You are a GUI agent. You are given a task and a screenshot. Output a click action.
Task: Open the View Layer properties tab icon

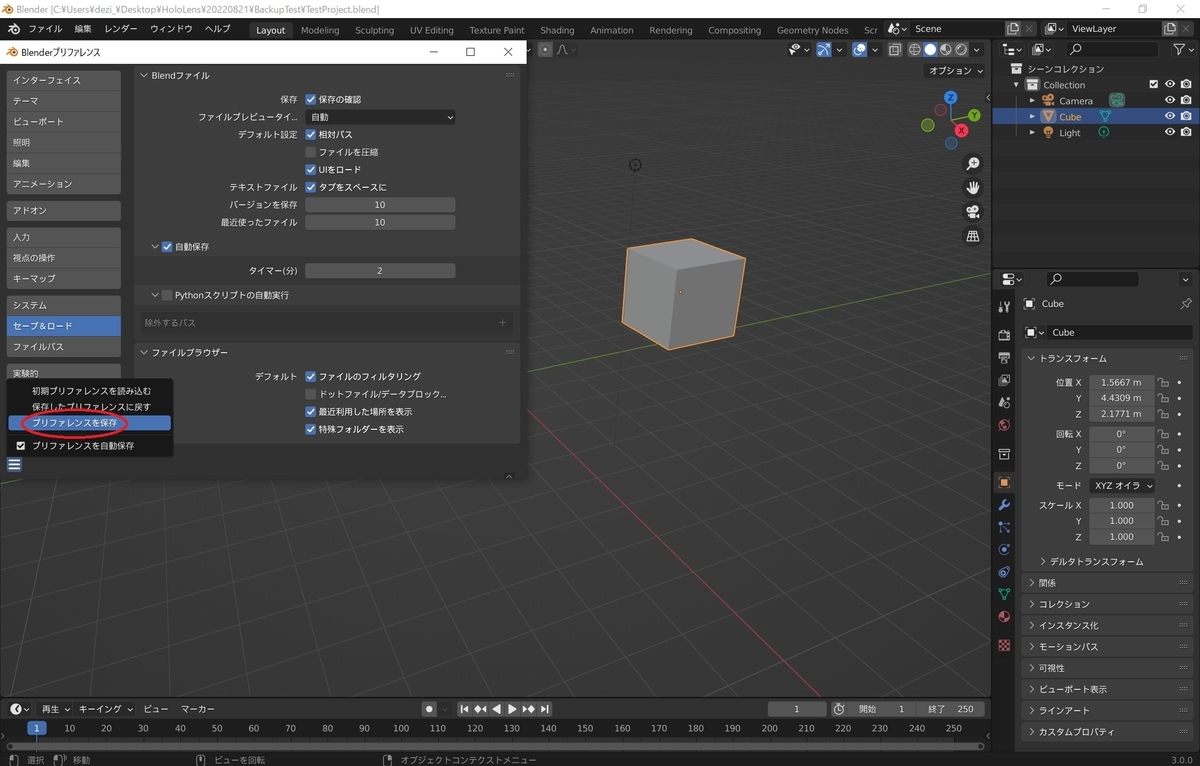(x=1004, y=380)
